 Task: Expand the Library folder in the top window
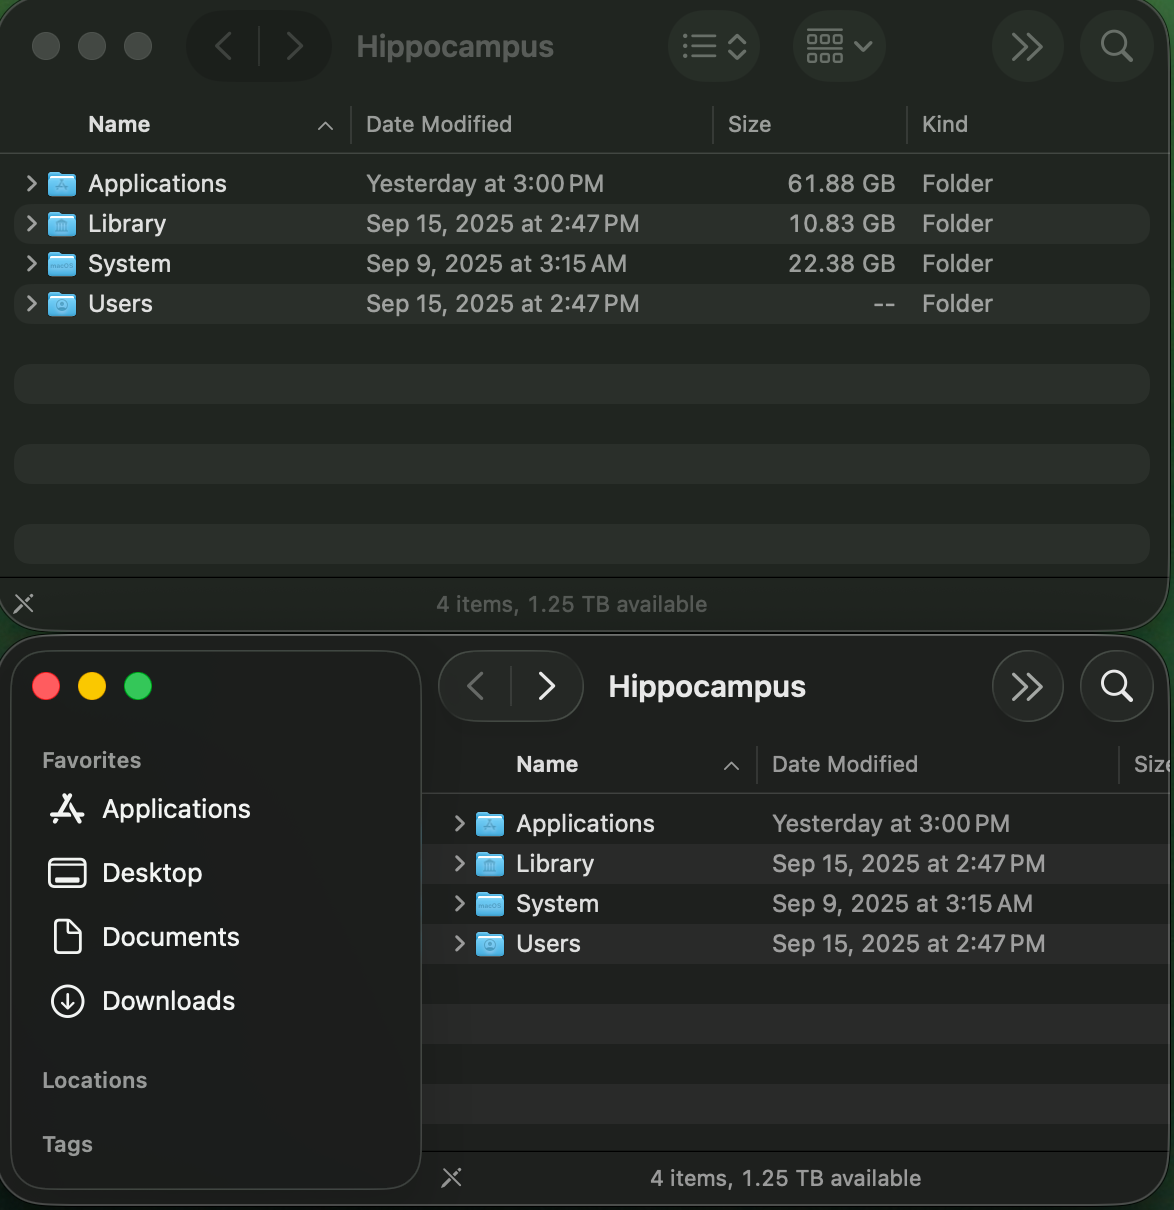point(32,224)
